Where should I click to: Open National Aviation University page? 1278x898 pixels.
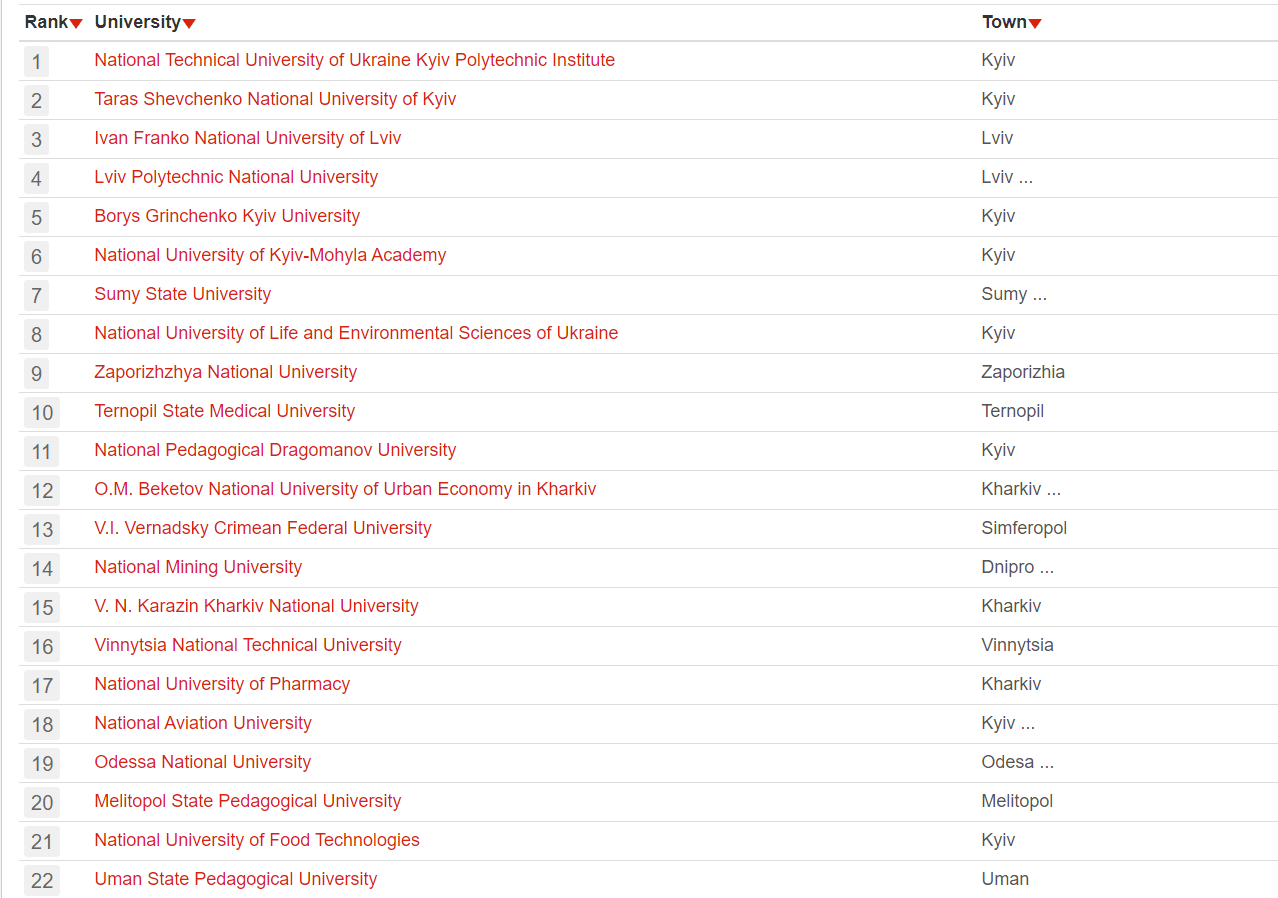(x=203, y=723)
